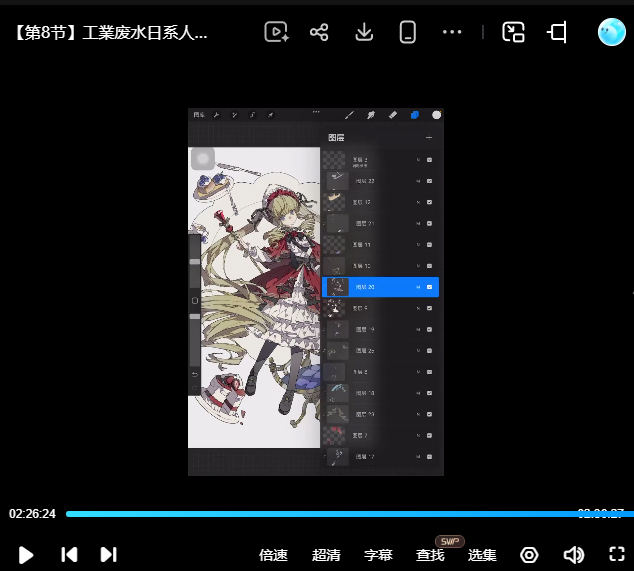The width and height of the screenshot is (634, 571).
Task: Click the undo arrow in Procreate sidebar
Action: [195, 374]
